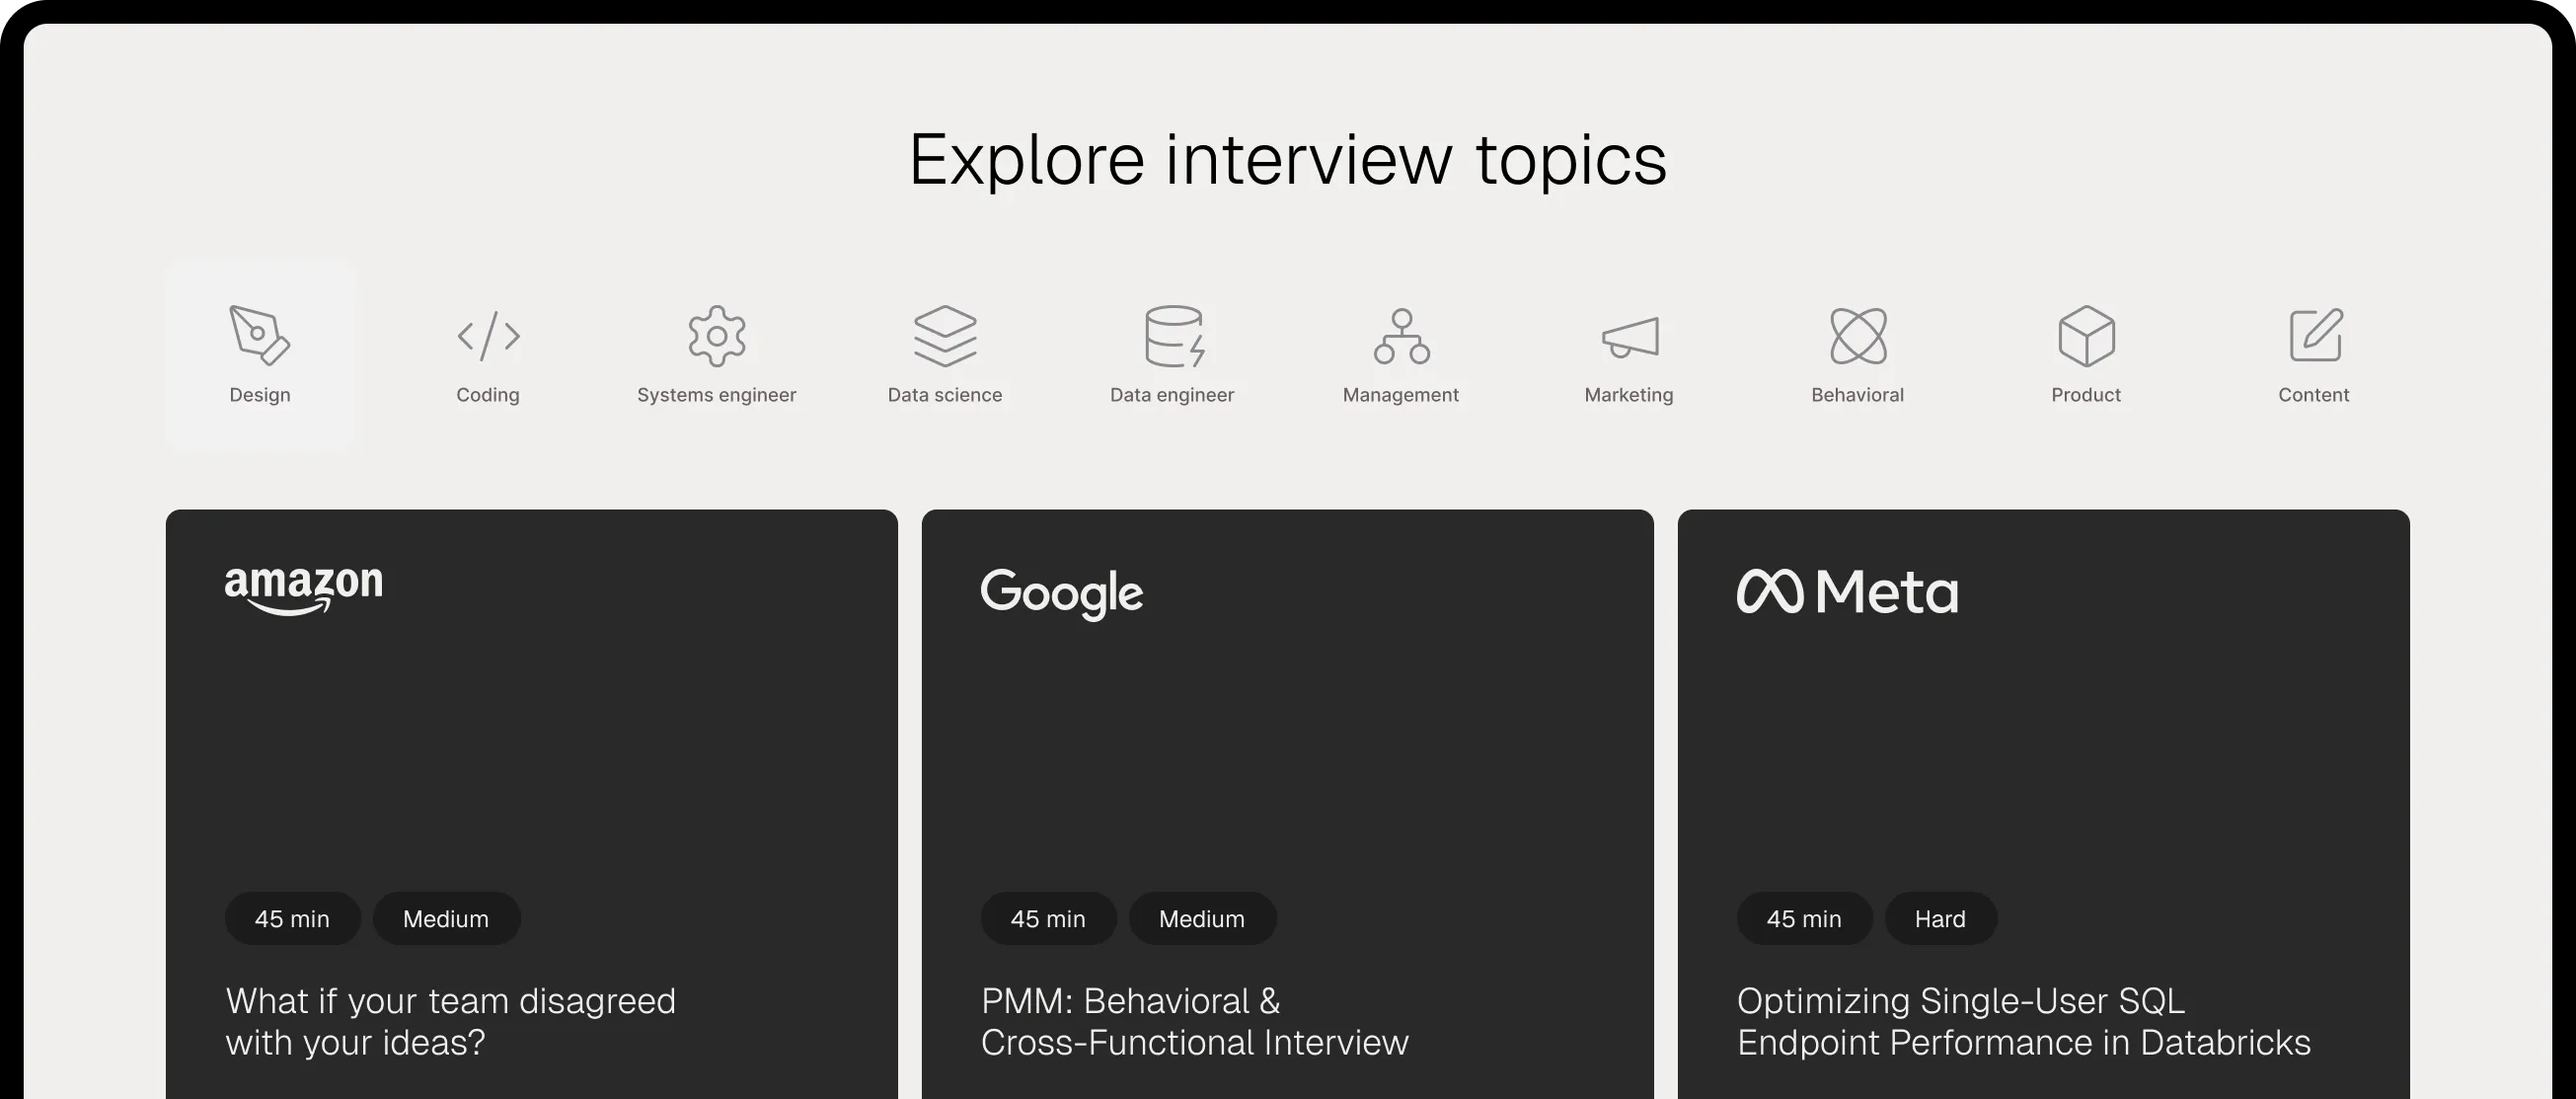This screenshot has height=1099, width=2576.
Task: Click the Hard badge on Meta card
Action: (x=1940, y=919)
